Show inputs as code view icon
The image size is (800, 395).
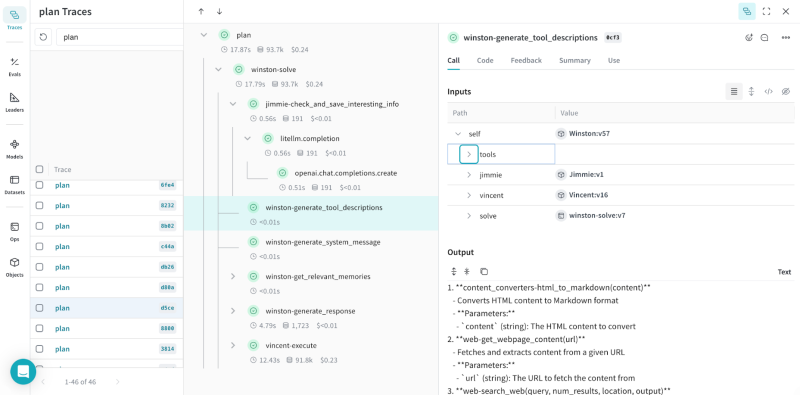(768, 92)
